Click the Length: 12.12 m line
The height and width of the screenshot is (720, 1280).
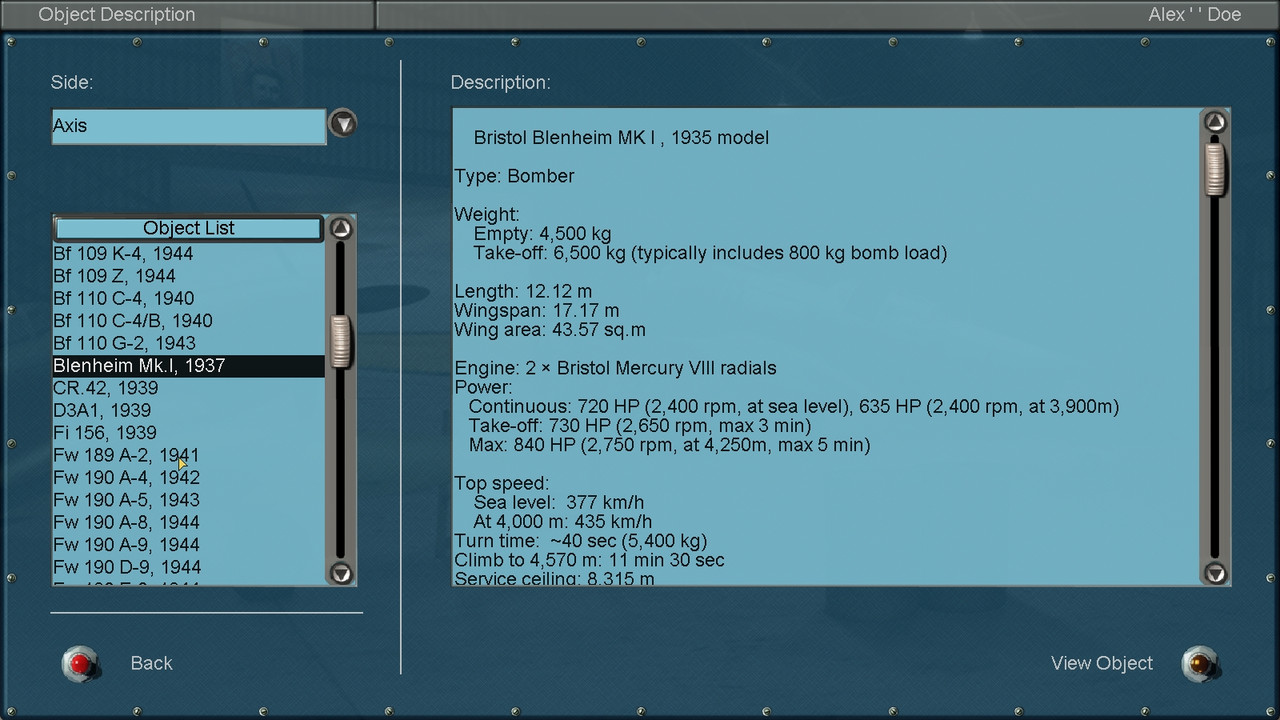pyautogui.click(x=523, y=292)
